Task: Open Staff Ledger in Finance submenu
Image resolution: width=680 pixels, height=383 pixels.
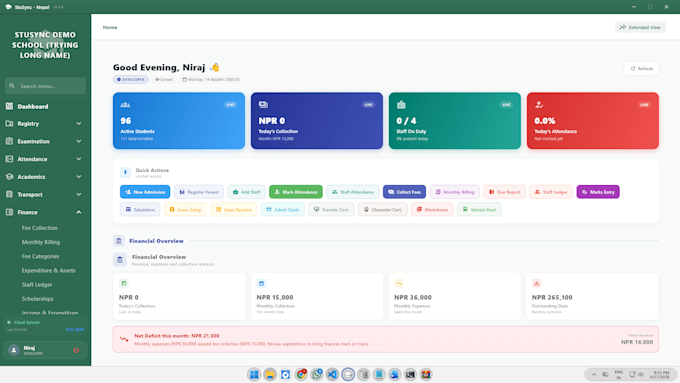Action: 37,285
